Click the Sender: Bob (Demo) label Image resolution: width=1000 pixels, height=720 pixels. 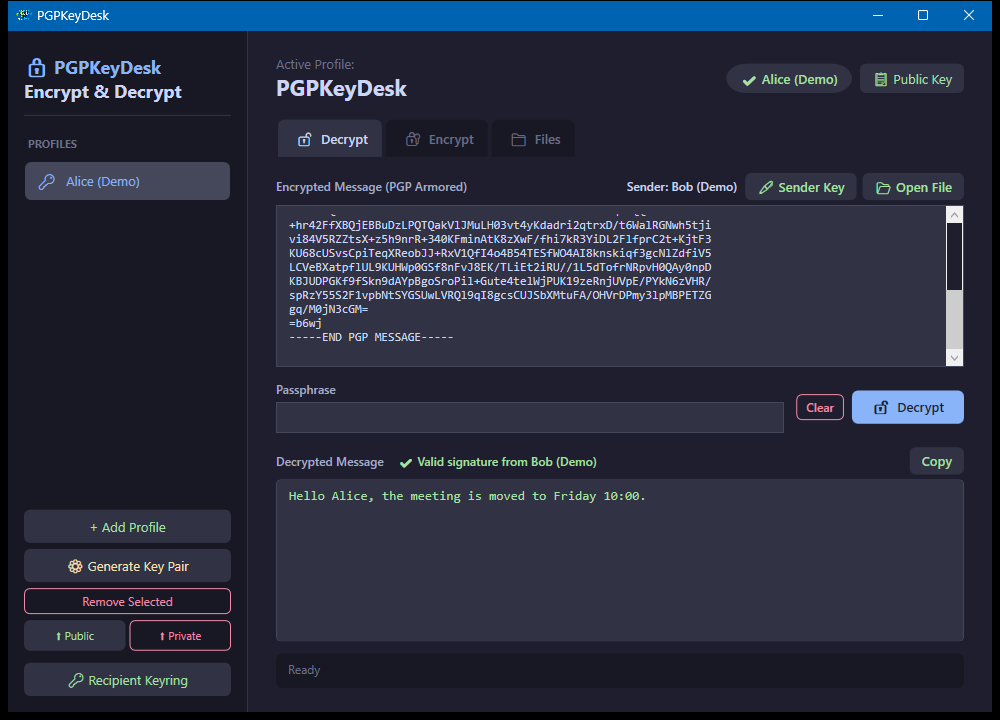click(x=681, y=187)
